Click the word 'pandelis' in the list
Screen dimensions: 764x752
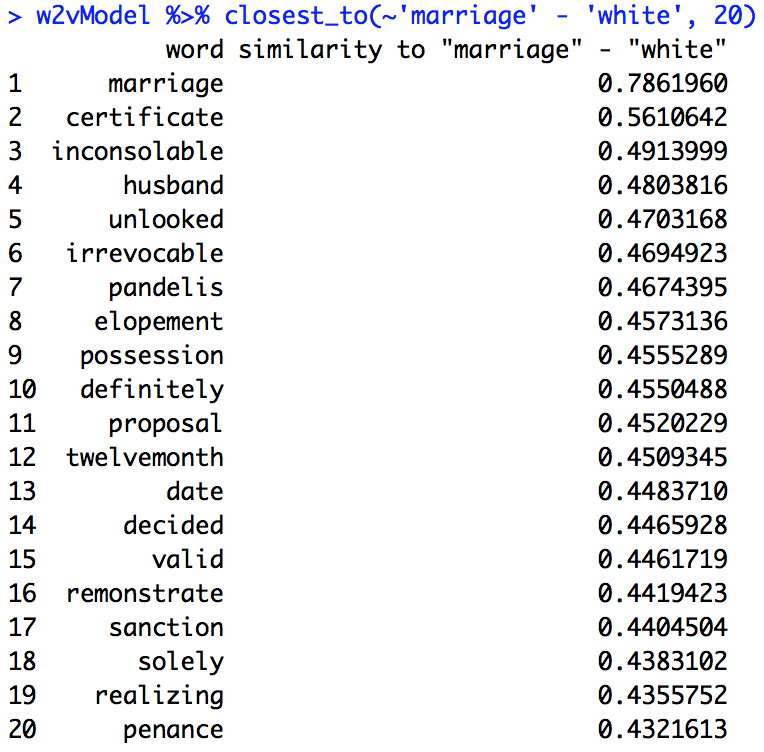(x=166, y=288)
